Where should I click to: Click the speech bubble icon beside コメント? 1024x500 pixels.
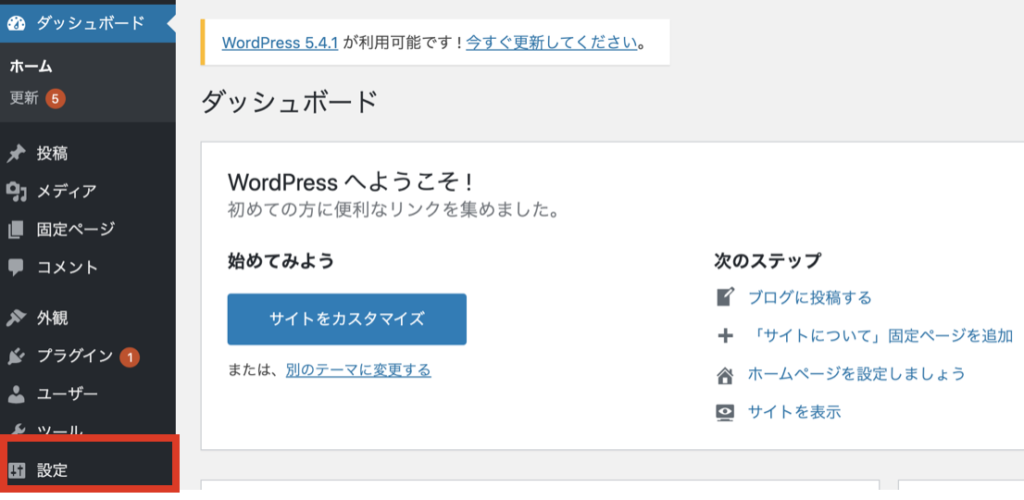(16, 268)
